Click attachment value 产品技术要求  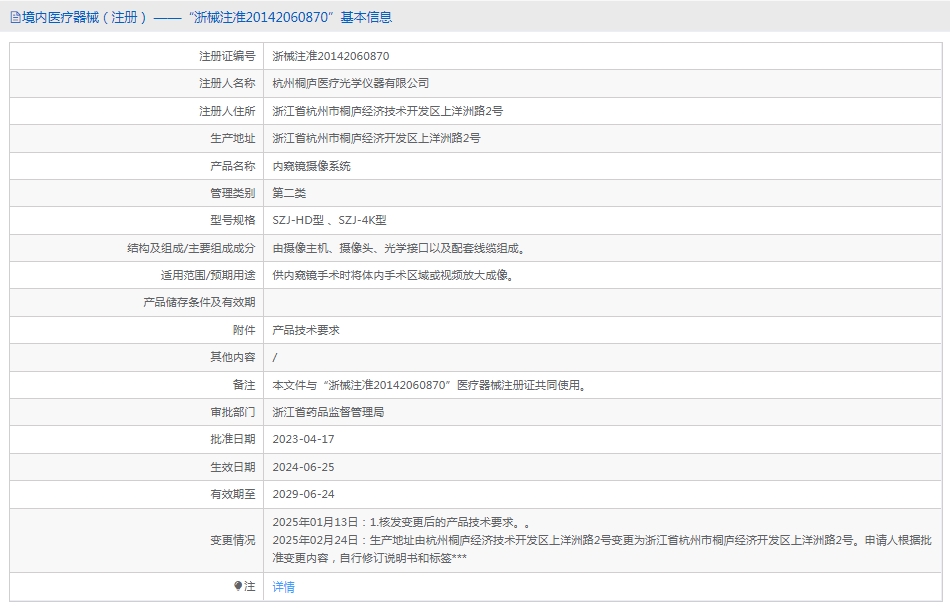(306, 330)
